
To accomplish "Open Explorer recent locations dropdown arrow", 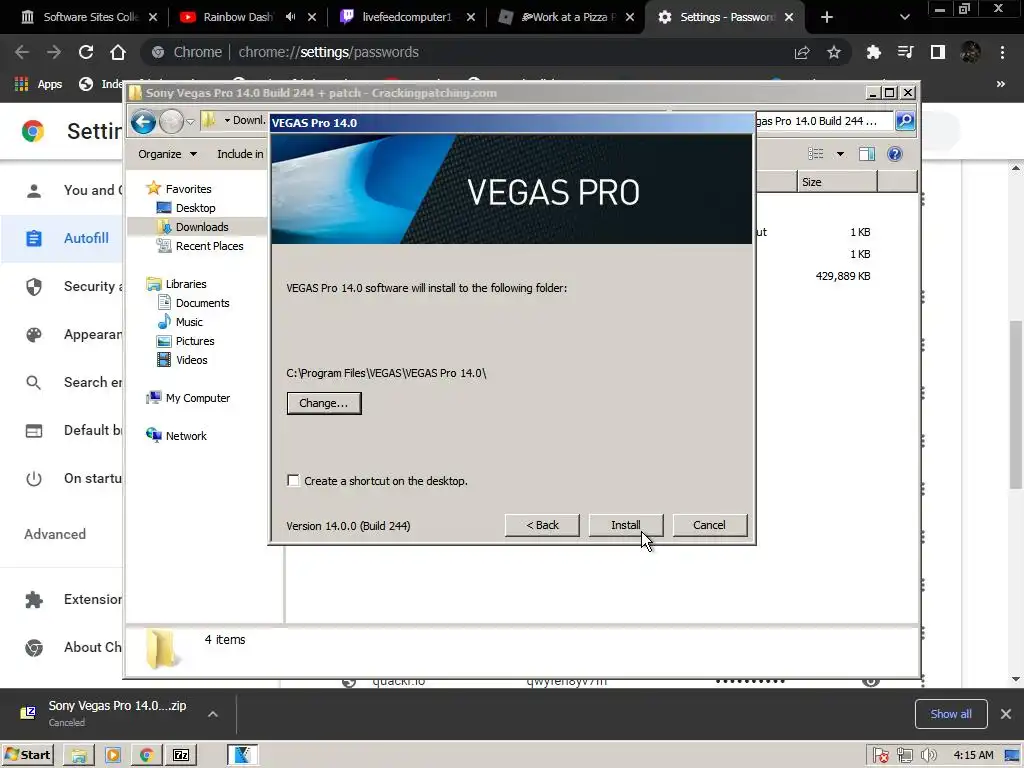I will [x=190, y=121].
